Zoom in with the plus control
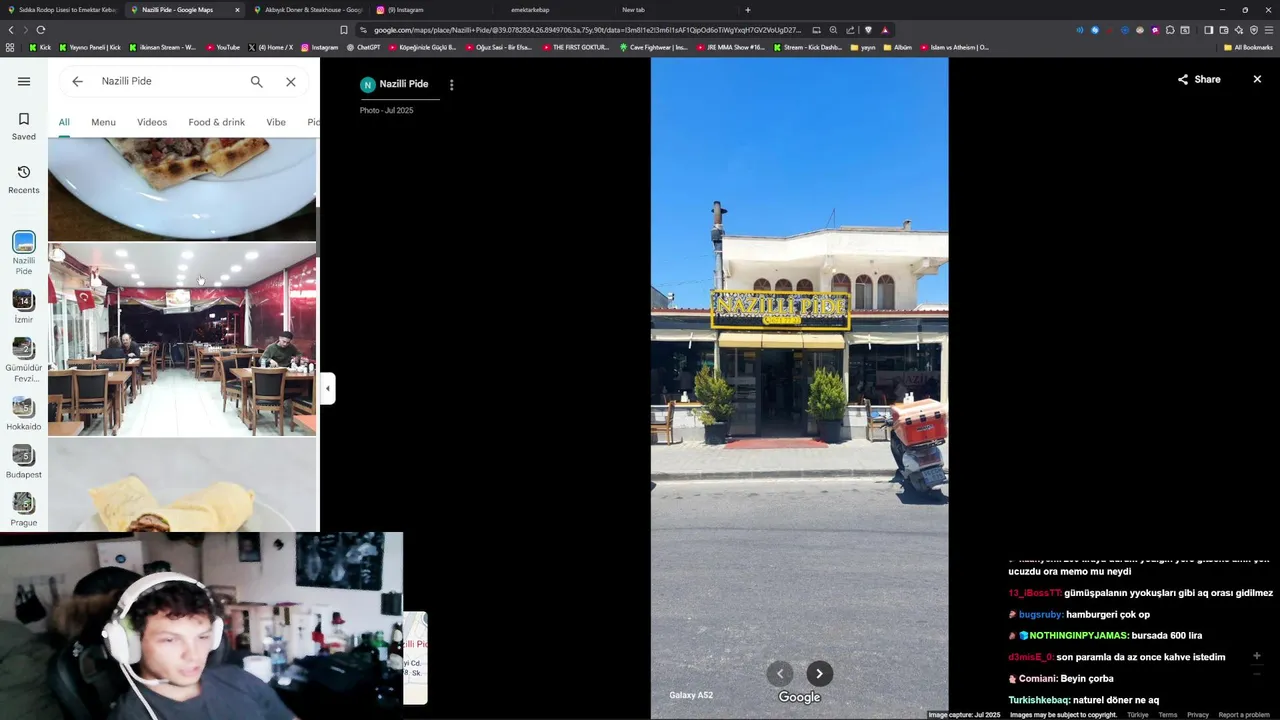This screenshot has width=1280, height=720. click(x=1257, y=656)
